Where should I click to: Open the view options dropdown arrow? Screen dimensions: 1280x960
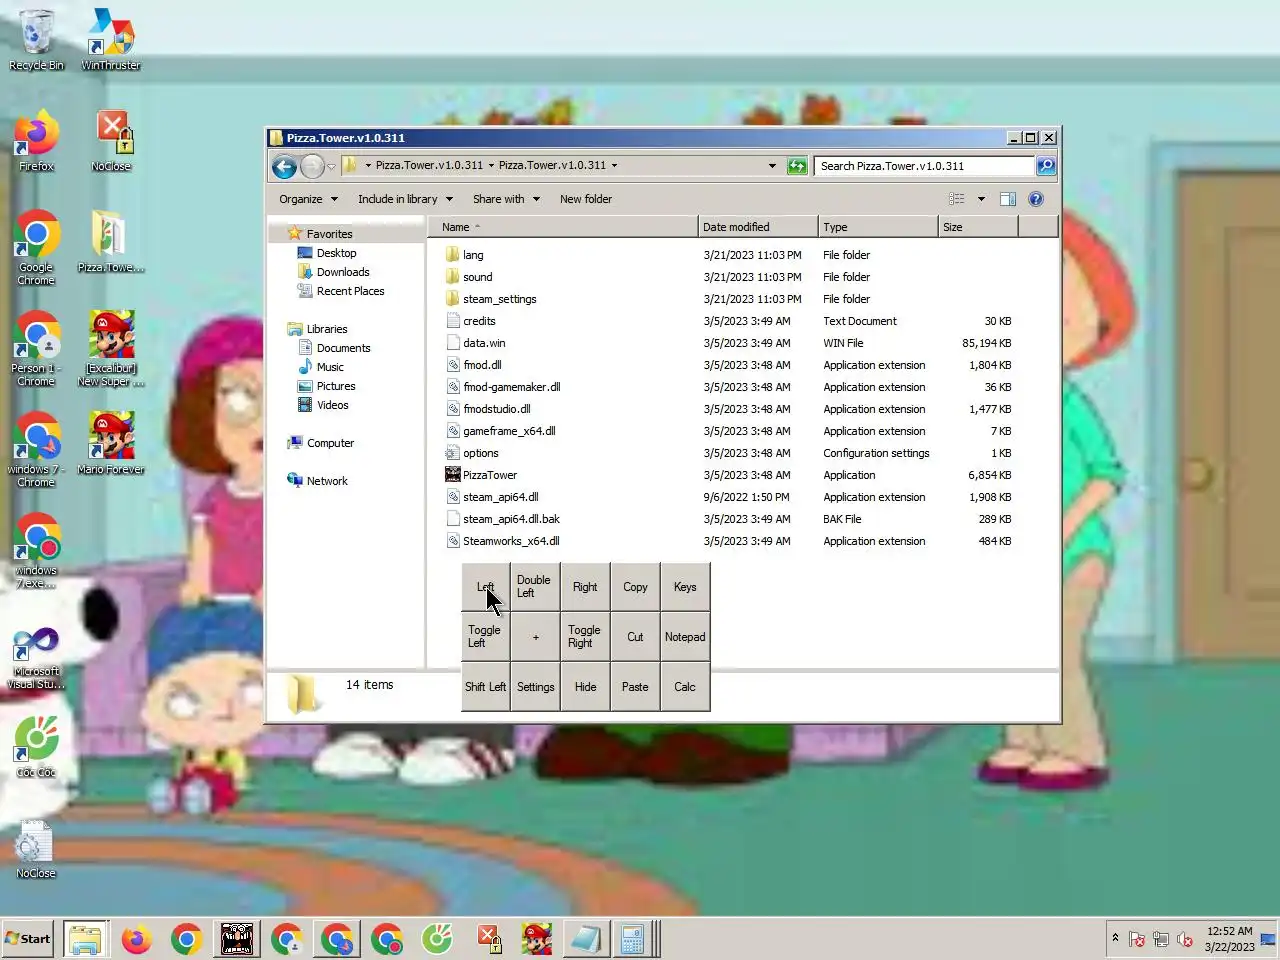coord(981,199)
